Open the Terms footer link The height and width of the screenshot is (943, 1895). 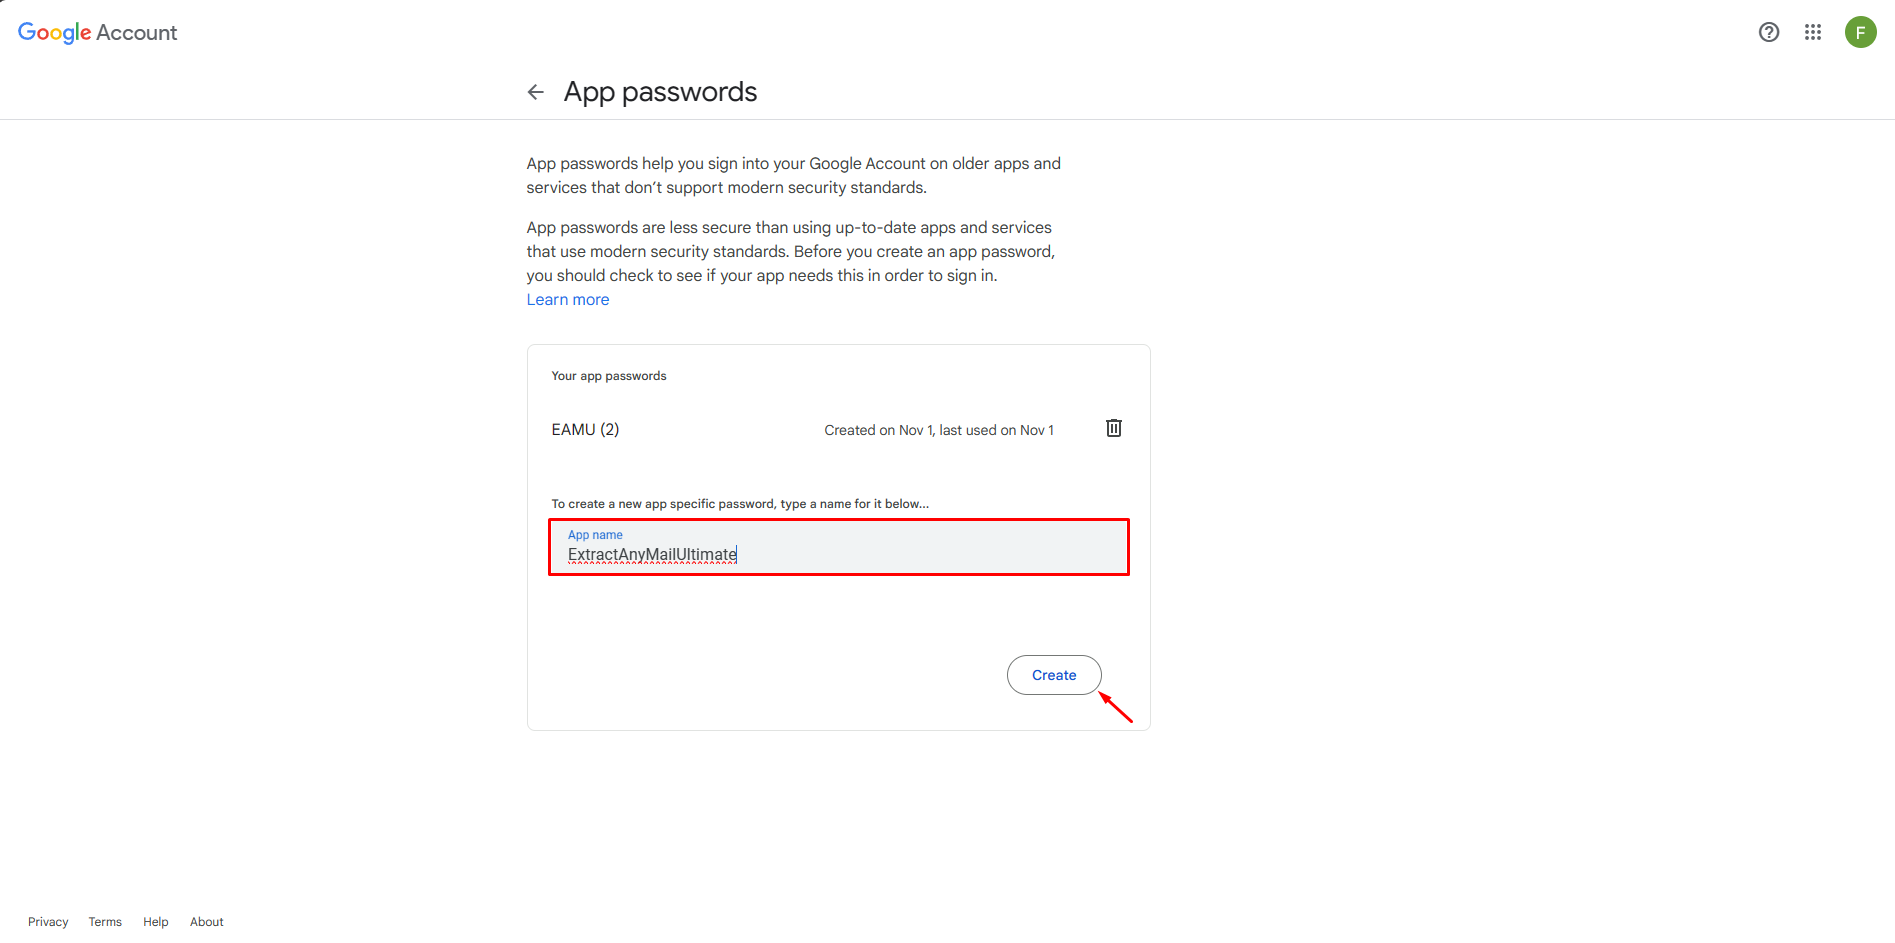point(105,922)
